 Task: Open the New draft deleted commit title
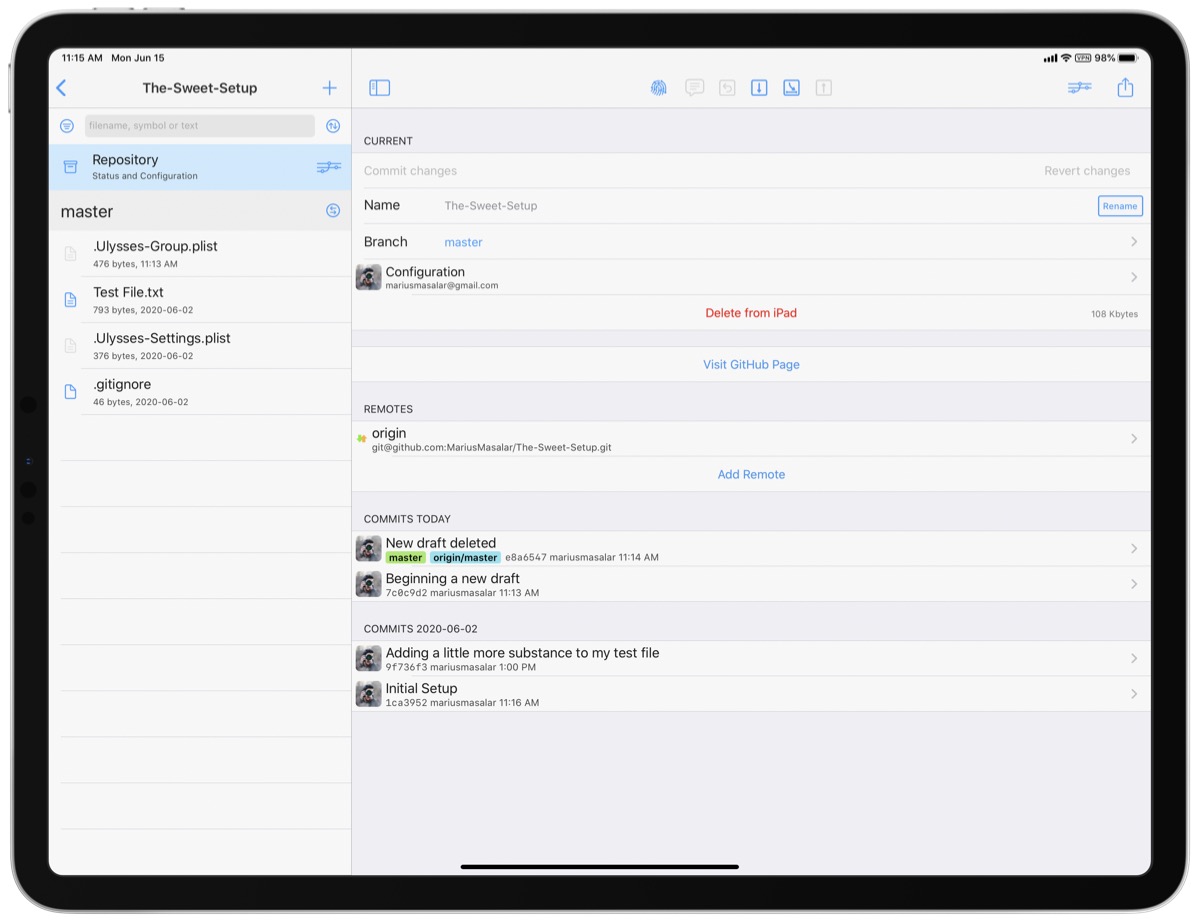point(441,543)
